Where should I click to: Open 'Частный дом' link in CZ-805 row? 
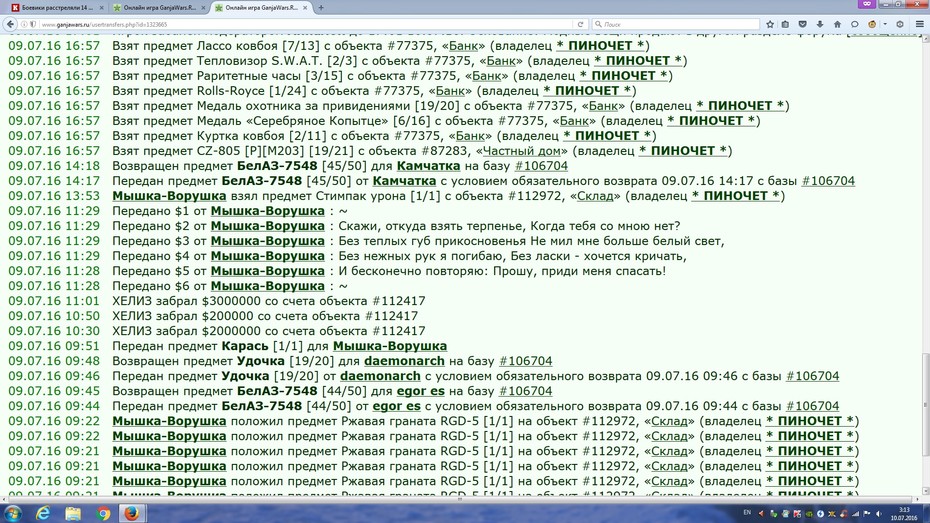click(x=521, y=151)
